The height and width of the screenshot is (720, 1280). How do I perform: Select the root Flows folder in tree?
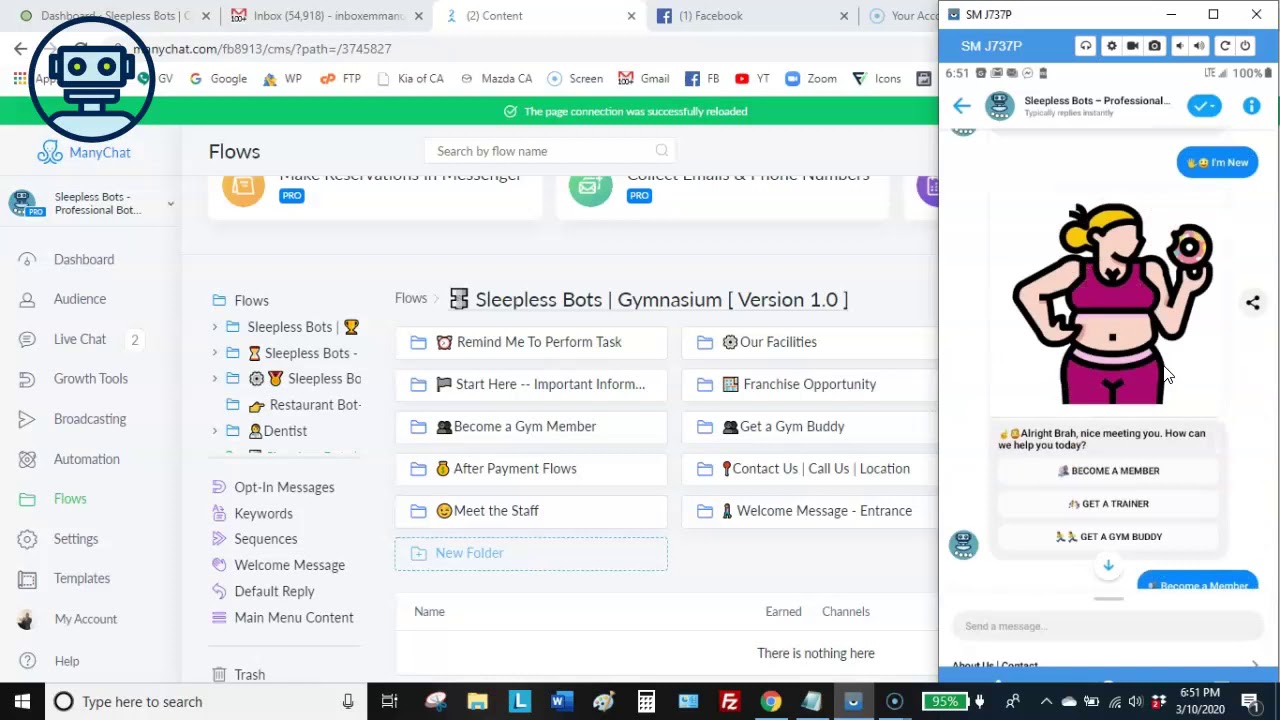pos(251,300)
